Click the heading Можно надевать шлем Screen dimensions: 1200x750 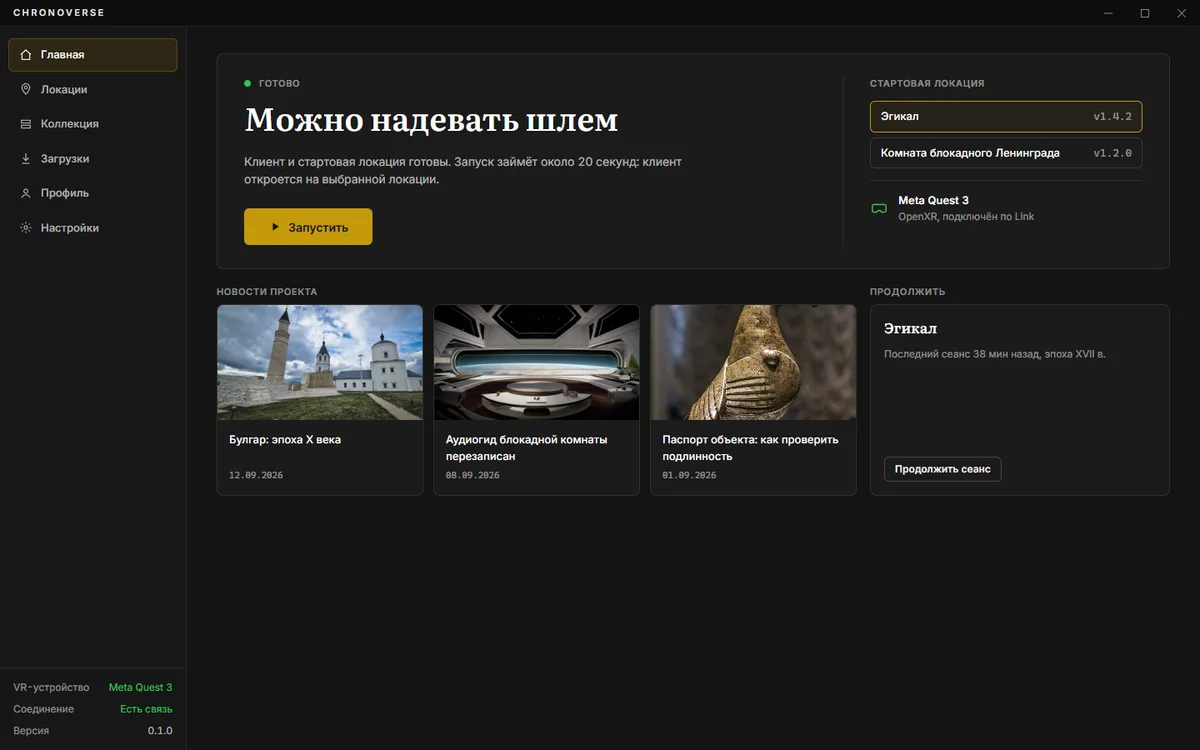(431, 120)
